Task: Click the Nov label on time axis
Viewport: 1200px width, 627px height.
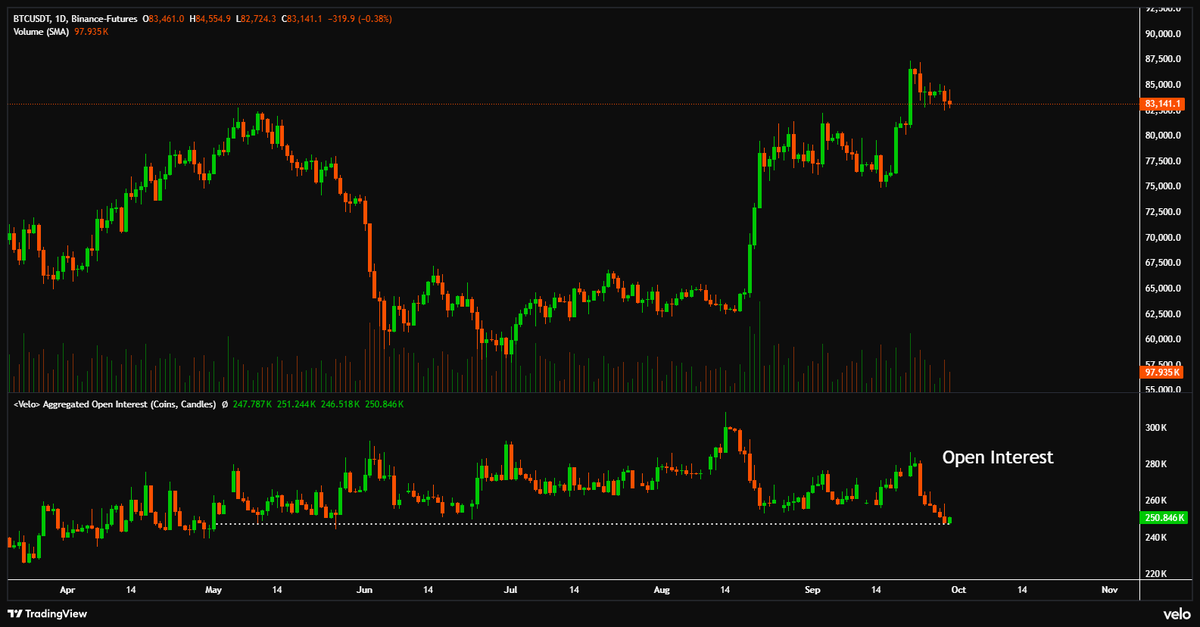Action: [x=1108, y=591]
